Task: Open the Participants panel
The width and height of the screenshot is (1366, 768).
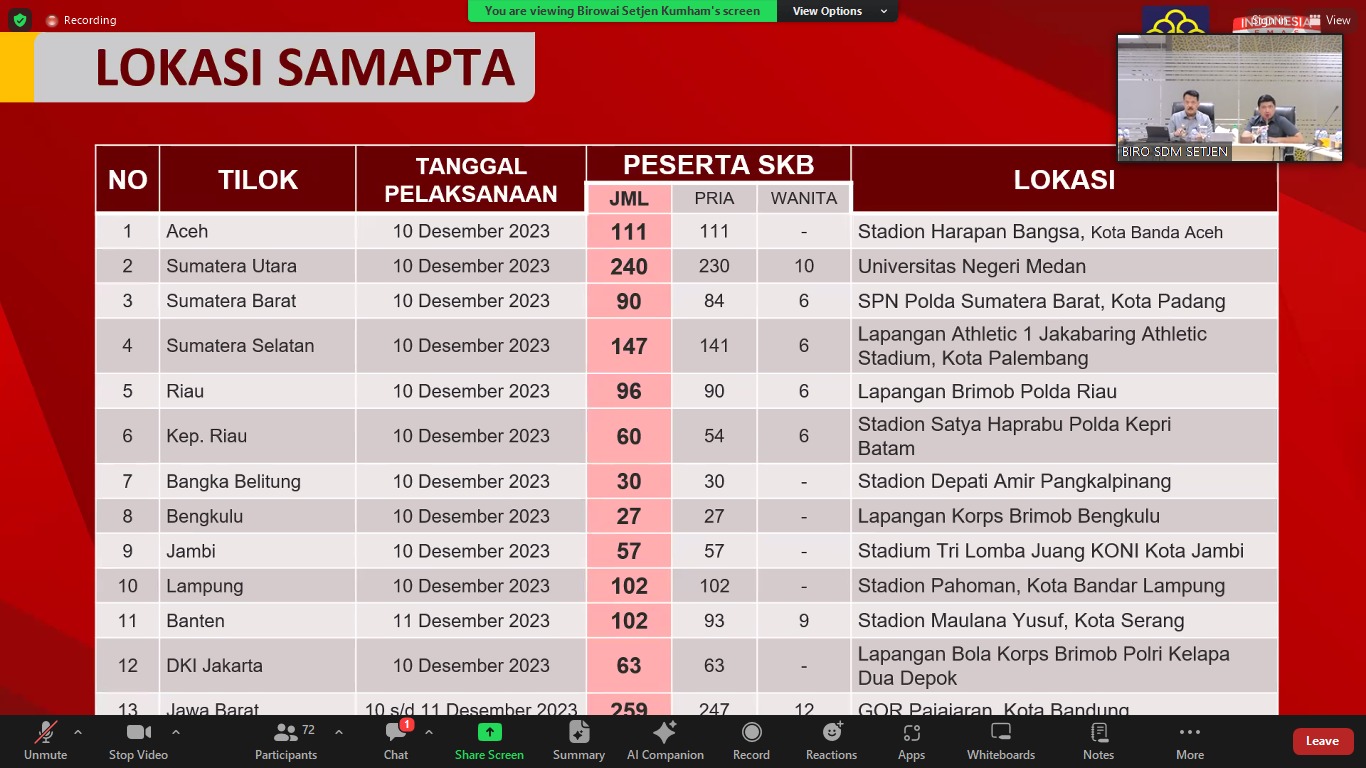Action: tap(286, 740)
